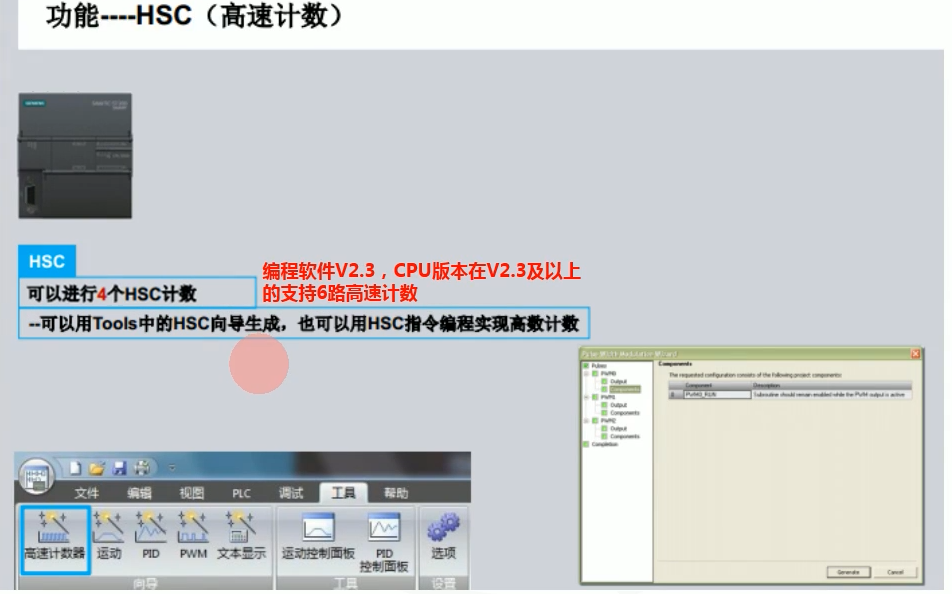Image resolution: width=952 pixels, height=594 pixels.
Task: Select Pulses node in wizard tree
Action: (599, 366)
